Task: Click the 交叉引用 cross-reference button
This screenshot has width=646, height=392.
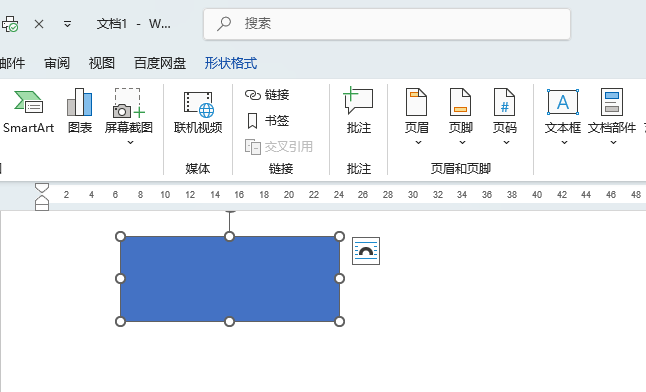Action: [279, 146]
